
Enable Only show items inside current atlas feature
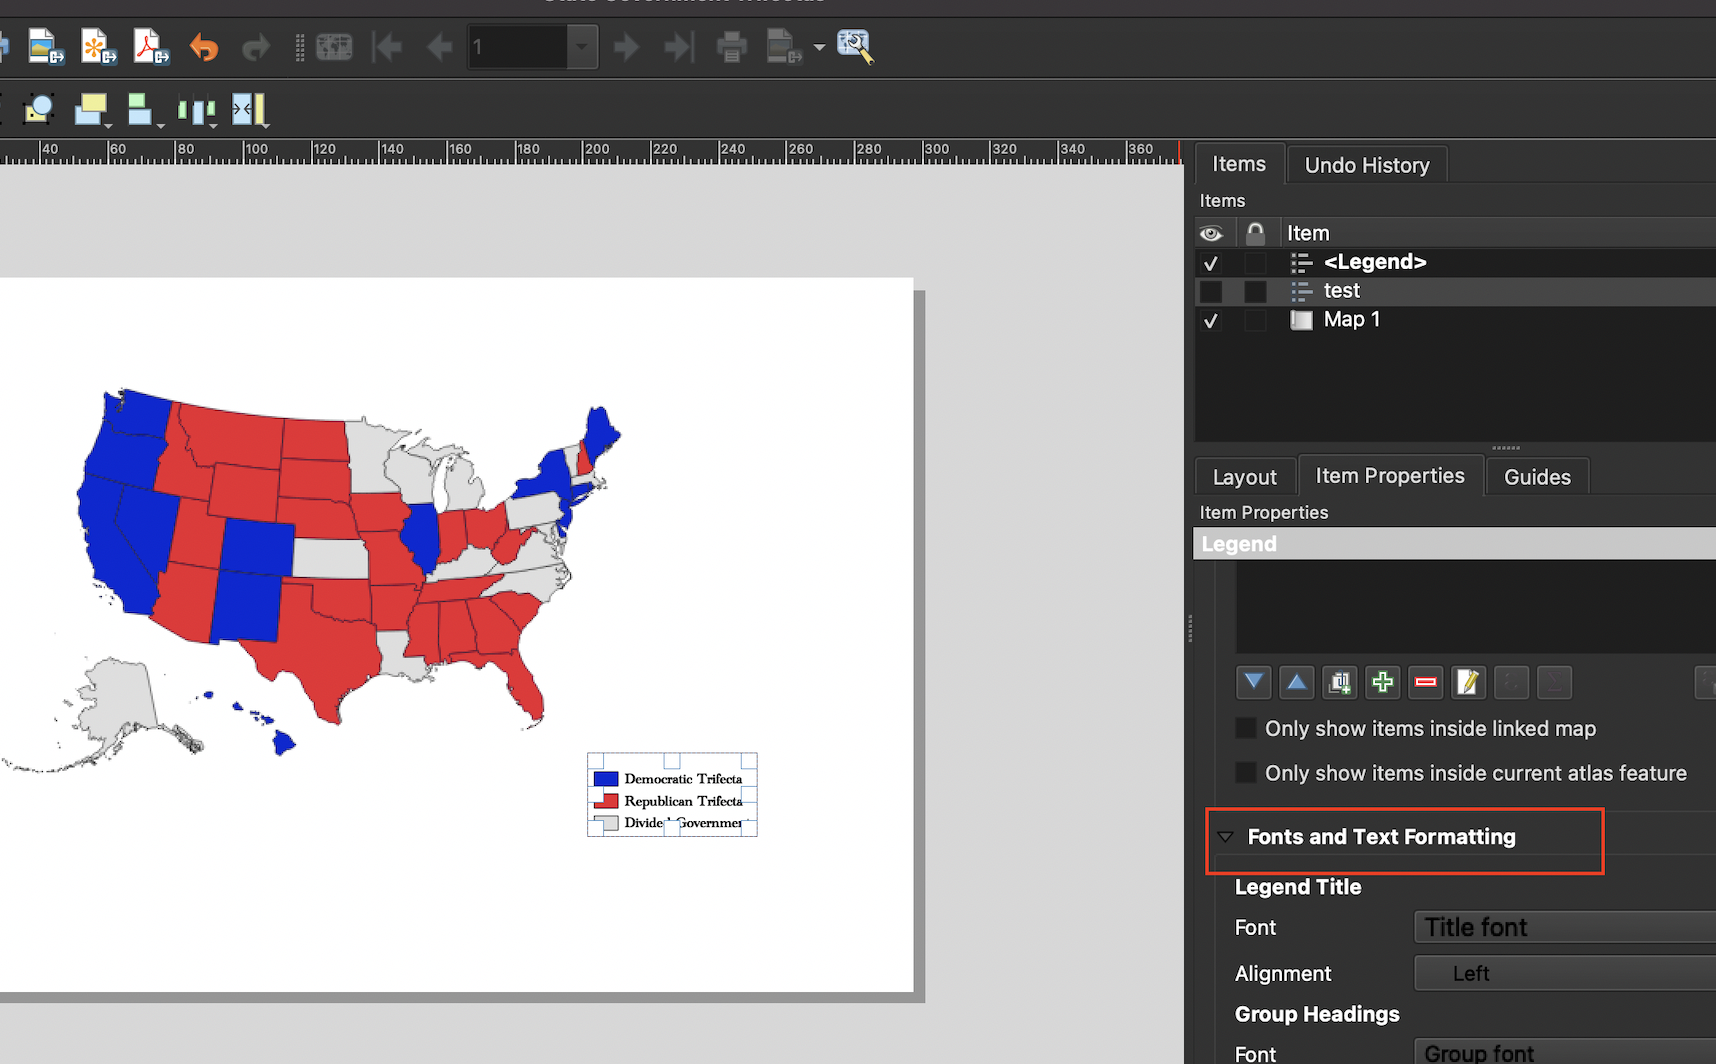pos(1246,773)
